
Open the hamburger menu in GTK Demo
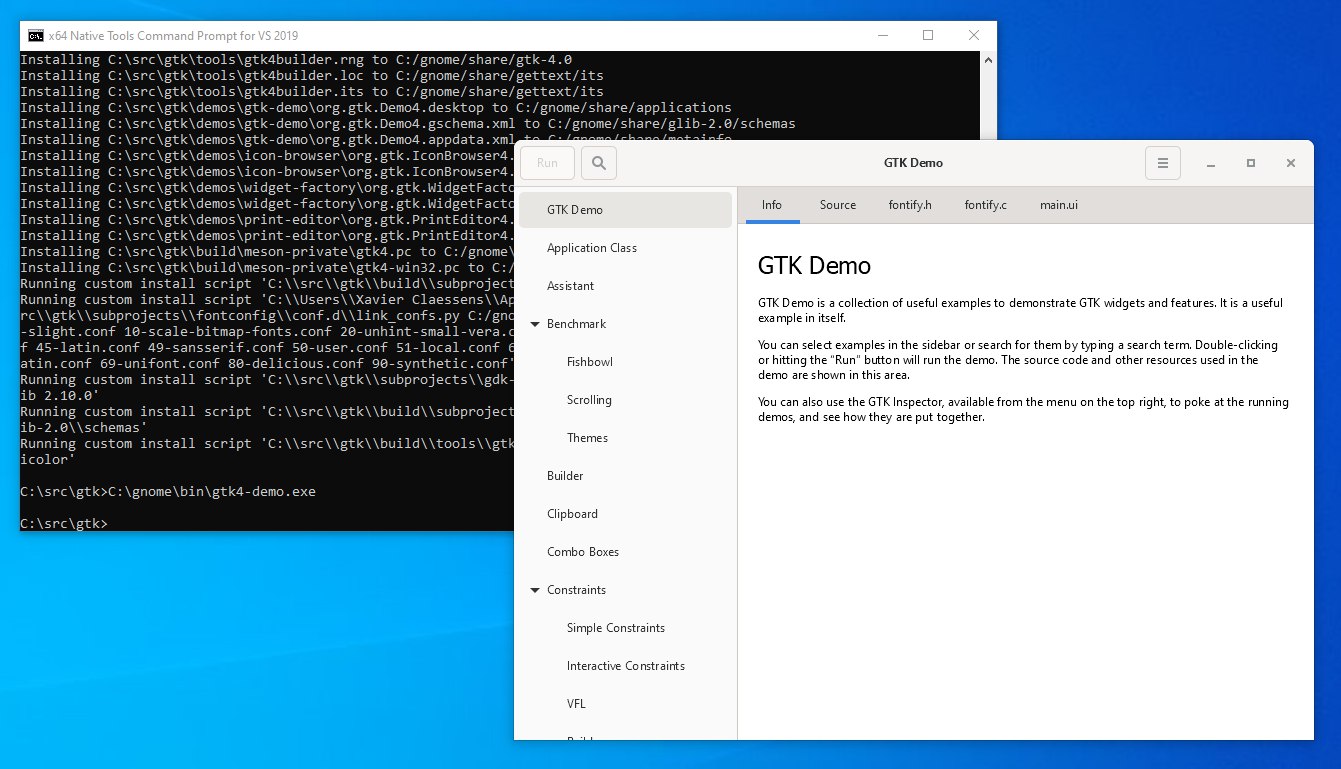click(x=1163, y=163)
